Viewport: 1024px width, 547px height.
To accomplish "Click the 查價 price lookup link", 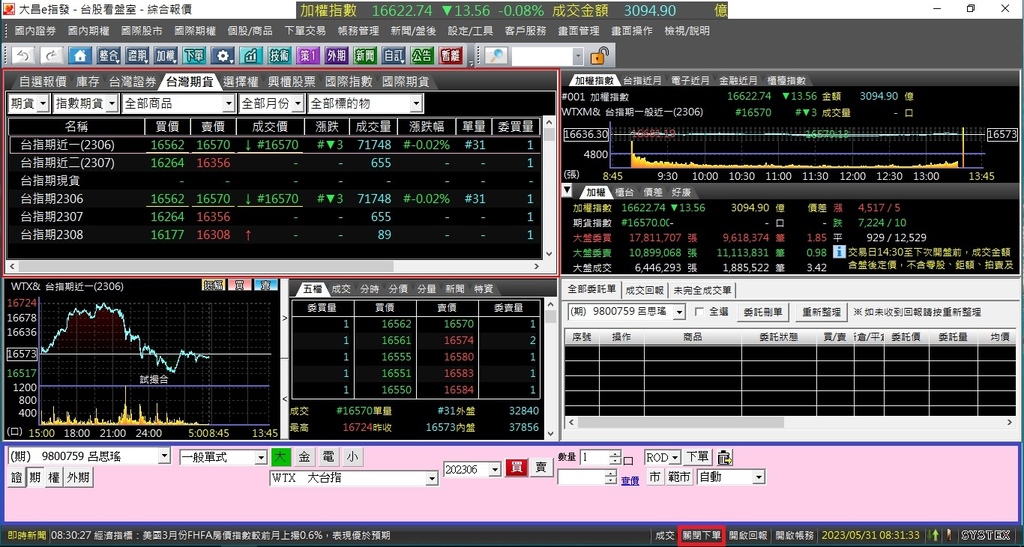I will (630, 480).
